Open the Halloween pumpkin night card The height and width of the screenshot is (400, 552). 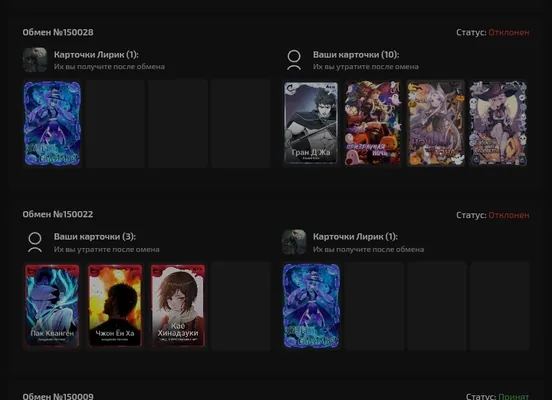click(x=373, y=123)
